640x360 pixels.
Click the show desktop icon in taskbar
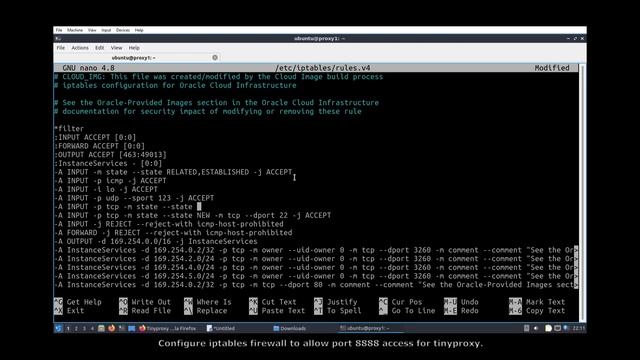coord(131,328)
